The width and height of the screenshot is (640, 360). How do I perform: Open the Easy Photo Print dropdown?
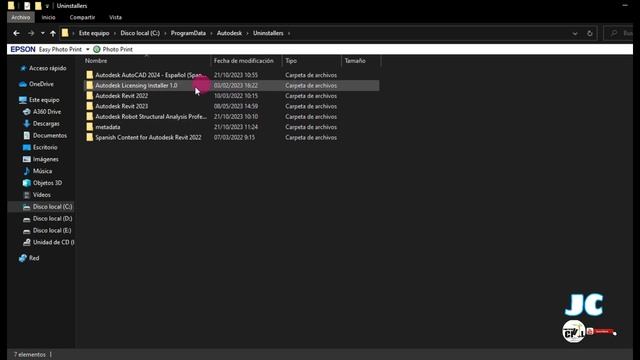tap(87, 49)
